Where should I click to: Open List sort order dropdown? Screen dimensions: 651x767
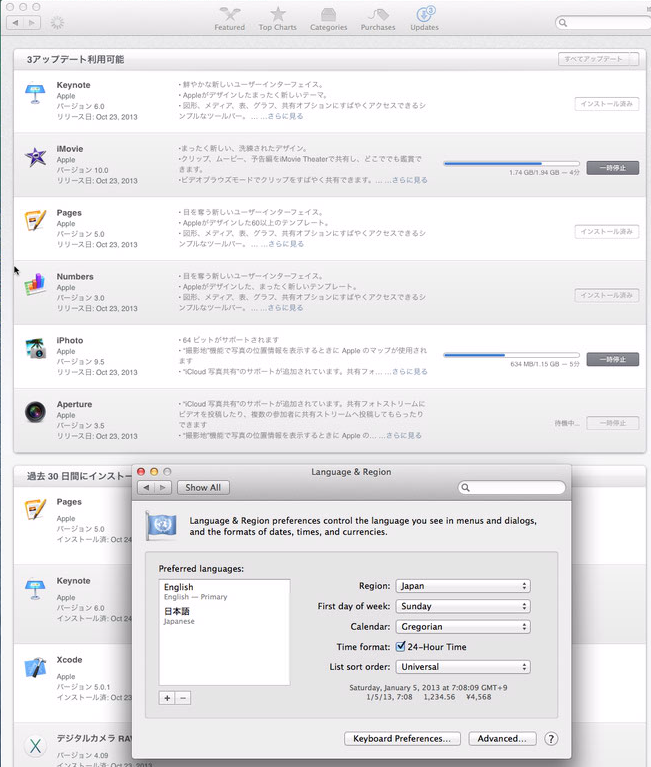pos(463,667)
